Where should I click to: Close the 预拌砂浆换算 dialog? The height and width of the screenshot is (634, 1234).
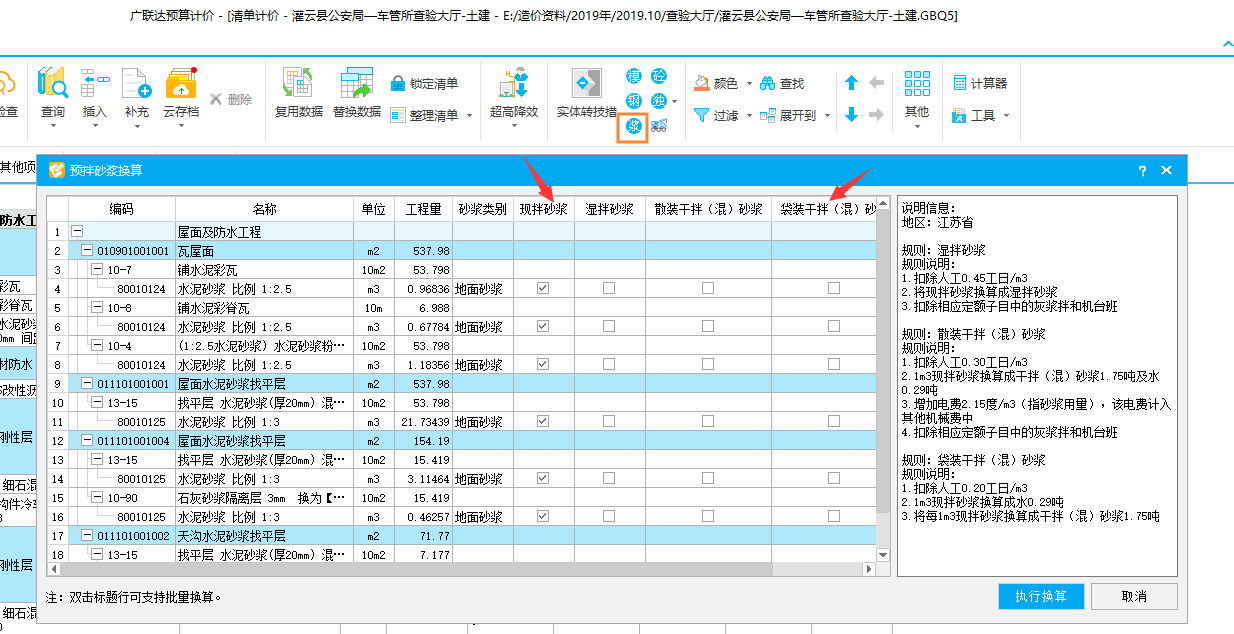[x=1166, y=170]
